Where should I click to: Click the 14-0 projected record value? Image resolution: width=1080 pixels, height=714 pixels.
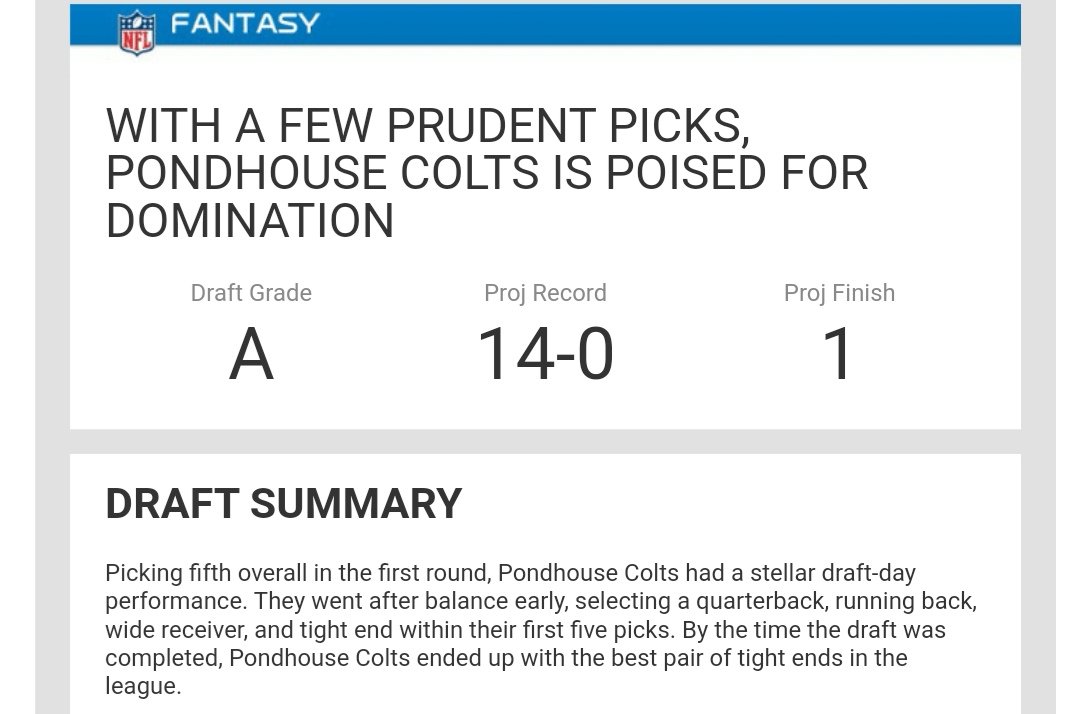click(x=545, y=354)
